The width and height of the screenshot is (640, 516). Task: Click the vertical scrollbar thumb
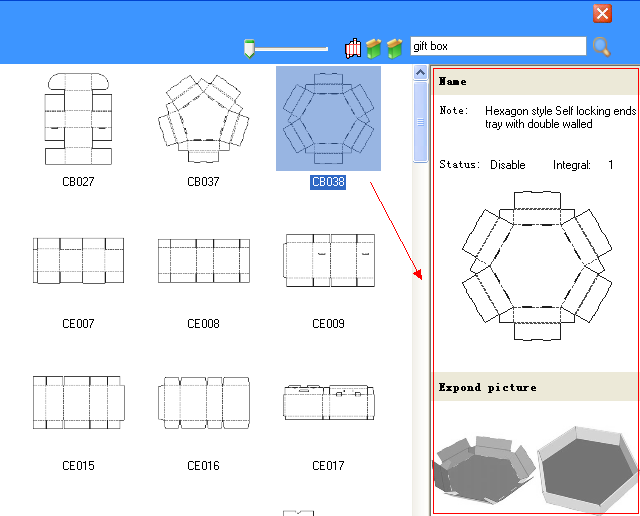coord(420,122)
